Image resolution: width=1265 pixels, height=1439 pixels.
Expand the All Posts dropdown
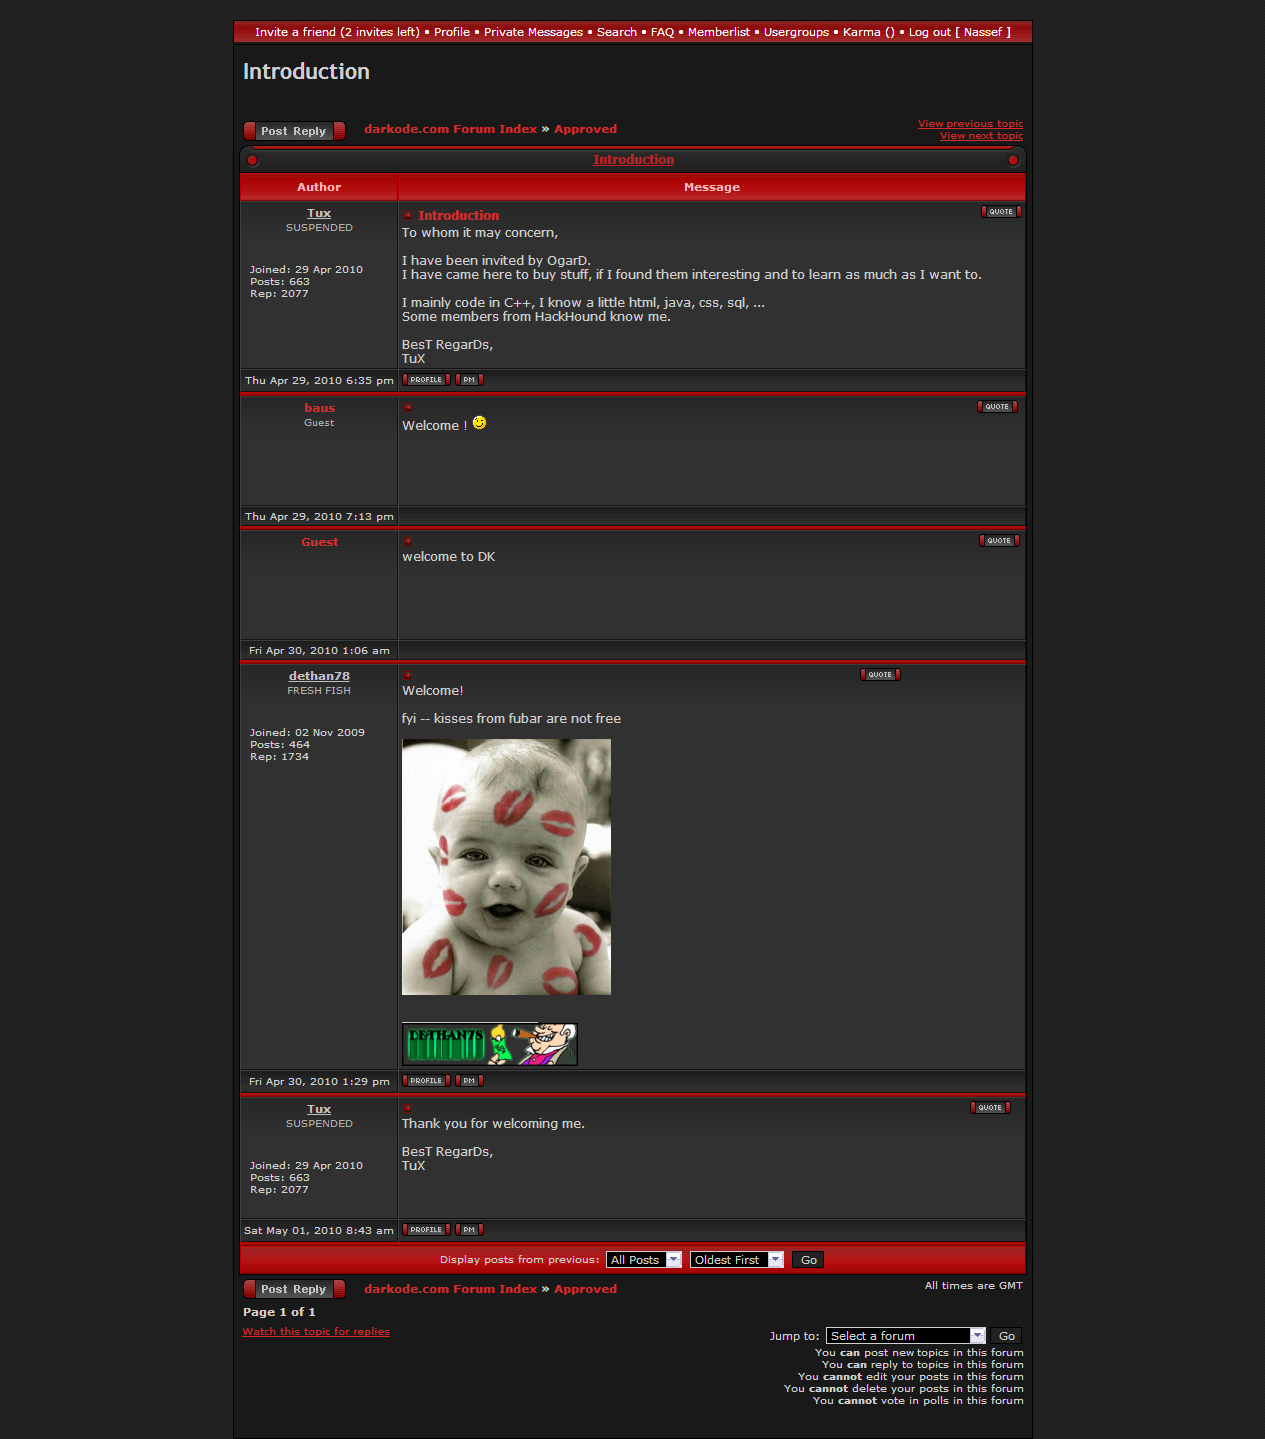(x=644, y=1260)
